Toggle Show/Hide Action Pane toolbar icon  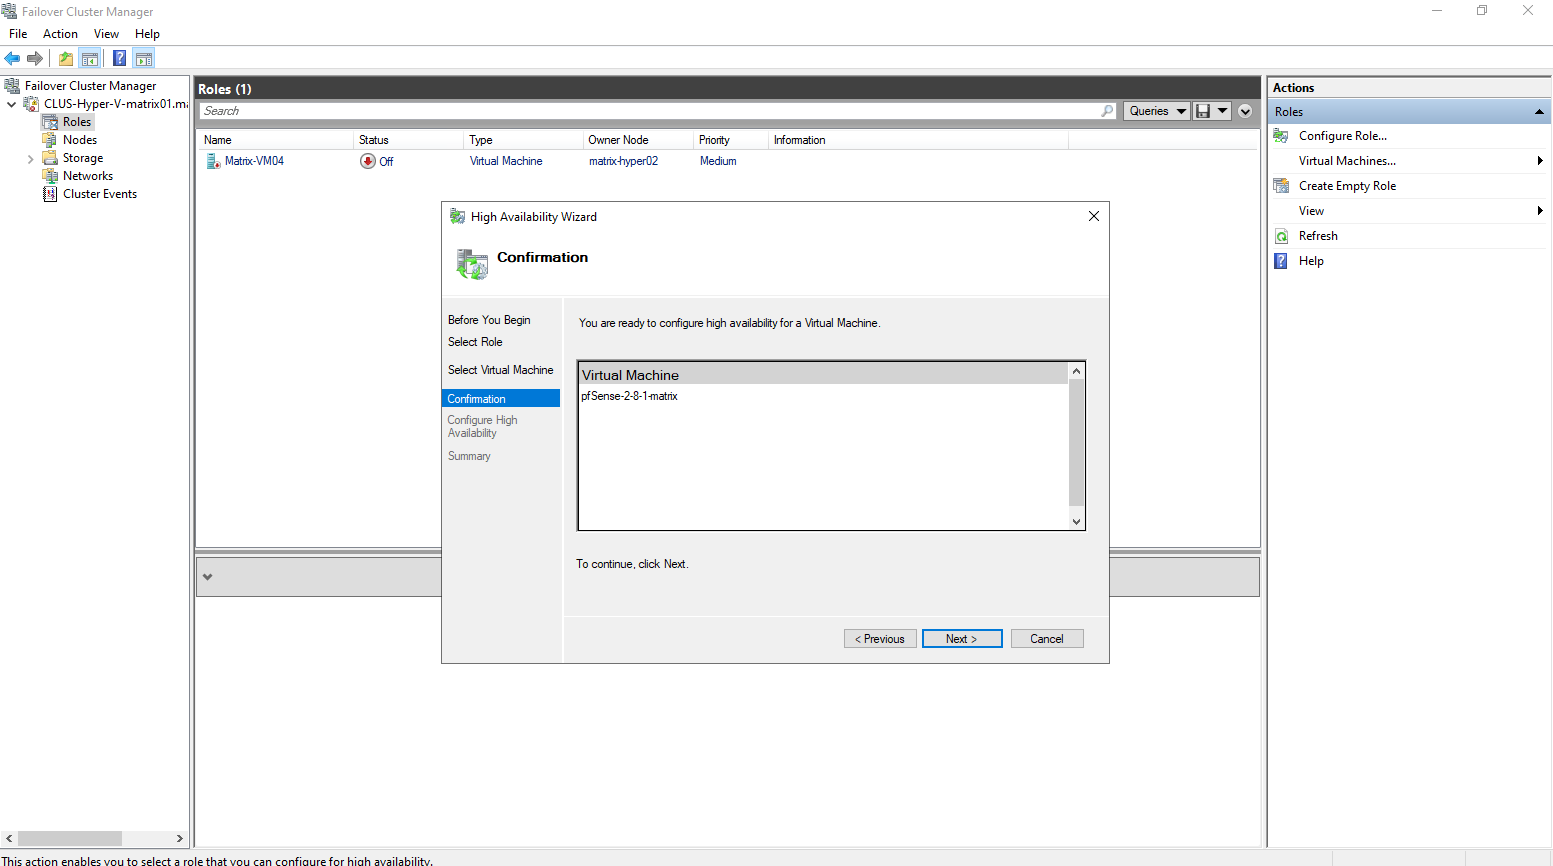coord(144,58)
